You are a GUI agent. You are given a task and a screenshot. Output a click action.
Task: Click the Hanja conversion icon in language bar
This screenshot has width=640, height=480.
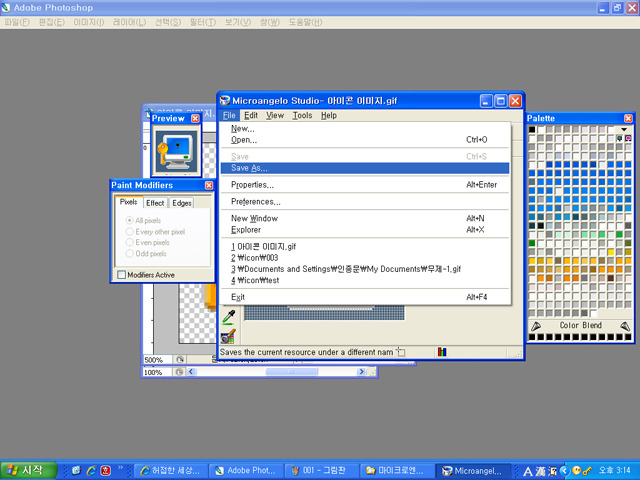coord(540,471)
